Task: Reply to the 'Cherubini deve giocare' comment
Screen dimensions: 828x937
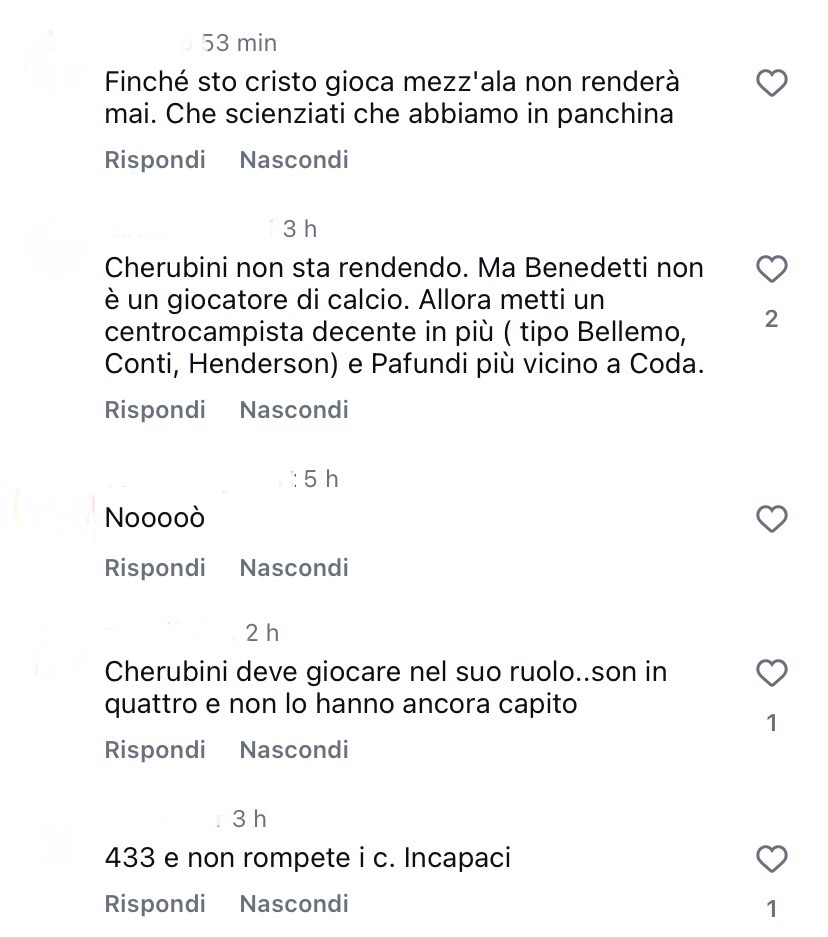Action: (x=155, y=750)
